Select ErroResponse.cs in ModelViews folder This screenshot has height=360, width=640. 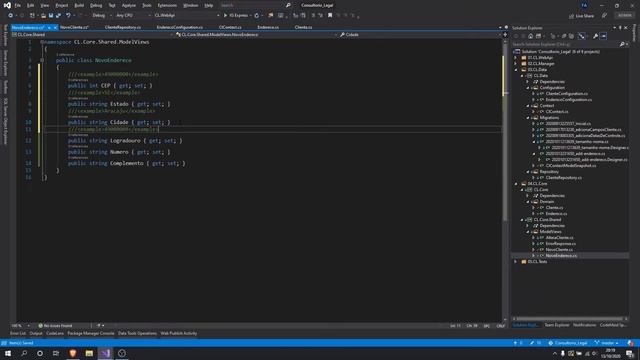pos(561,244)
